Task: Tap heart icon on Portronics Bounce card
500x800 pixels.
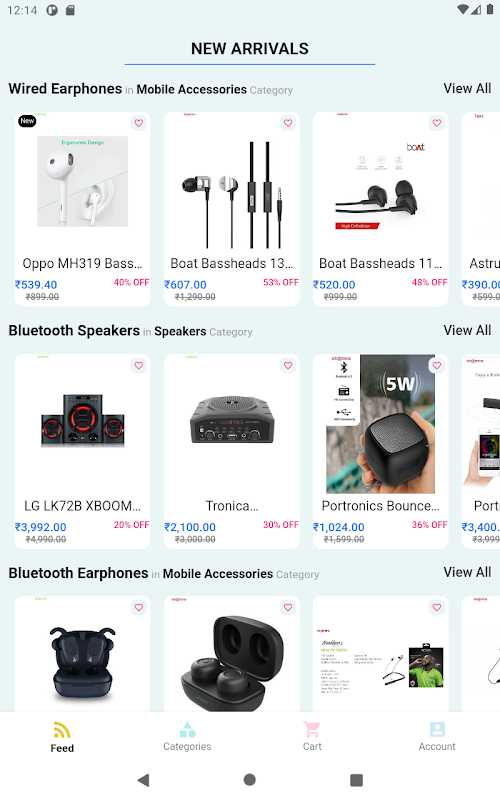Action: tap(437, 365)
